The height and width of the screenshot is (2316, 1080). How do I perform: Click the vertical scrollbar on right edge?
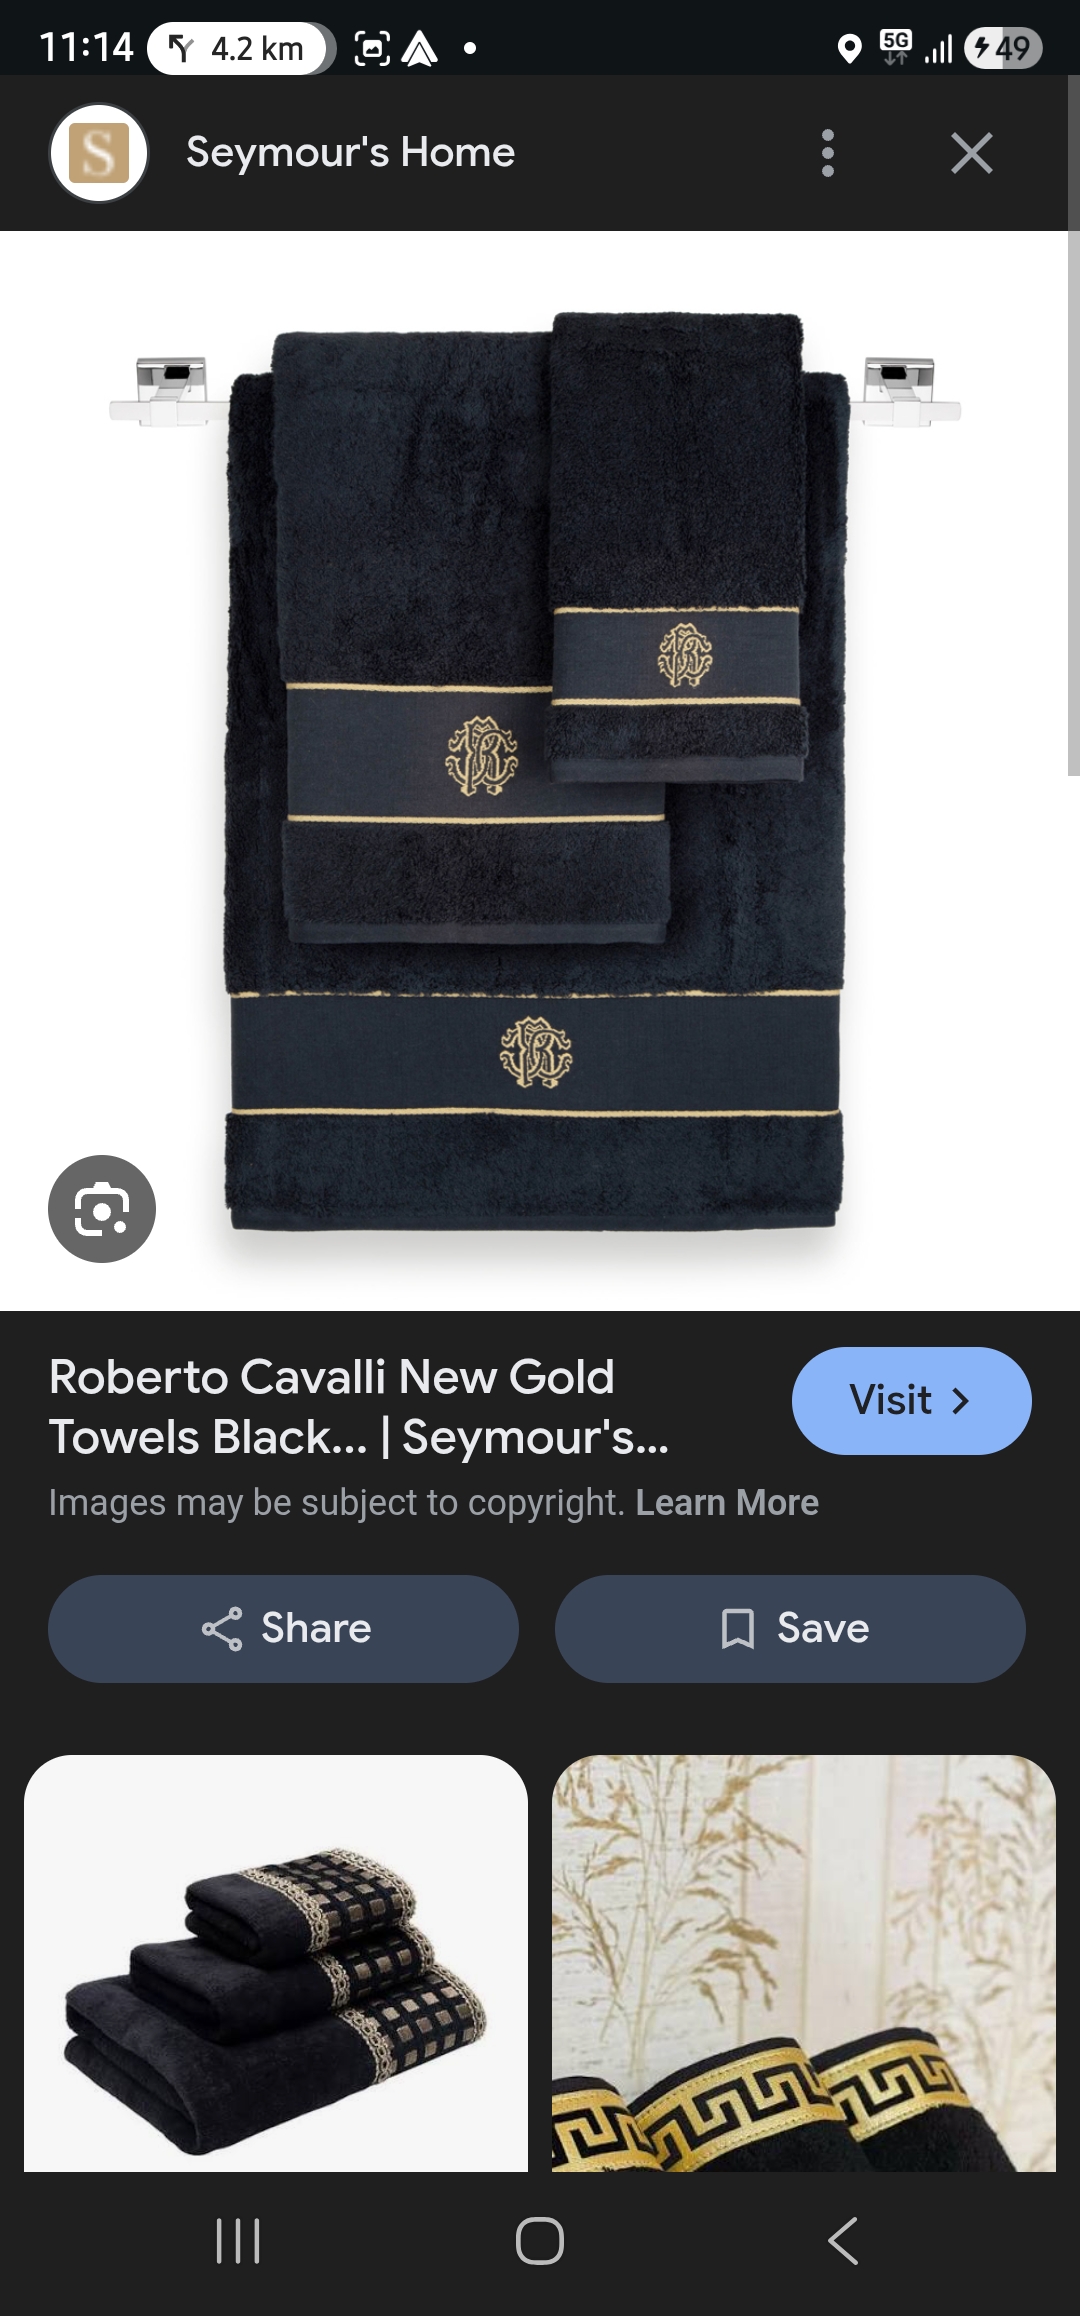coord(1073,425)
